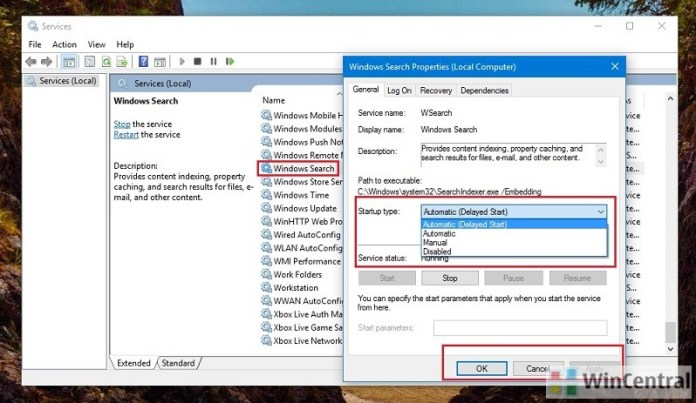Click the gear icon beside Windows Time
Viewport: 696px width, 403px height.
tap(266, 194)
